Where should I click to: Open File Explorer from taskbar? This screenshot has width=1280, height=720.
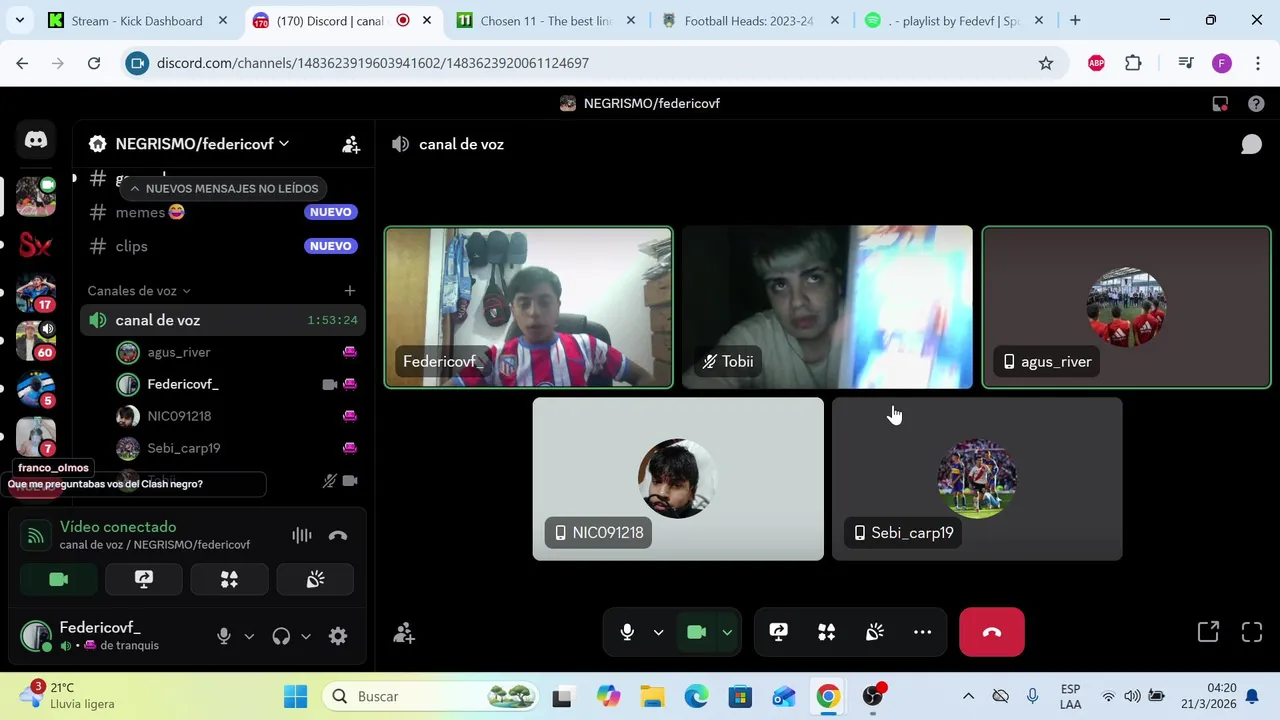pyautogui.click(x=652, y=696)
